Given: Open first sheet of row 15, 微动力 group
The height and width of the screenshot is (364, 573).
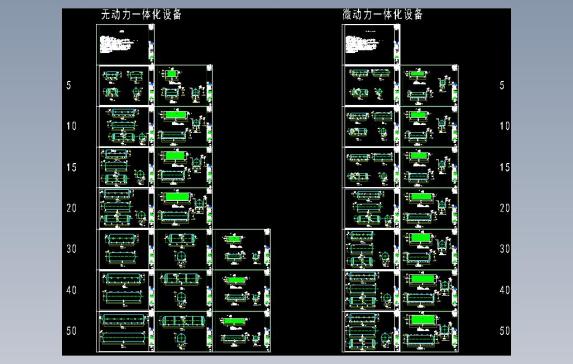Looking at the screenshot, I should coord(371,168).
